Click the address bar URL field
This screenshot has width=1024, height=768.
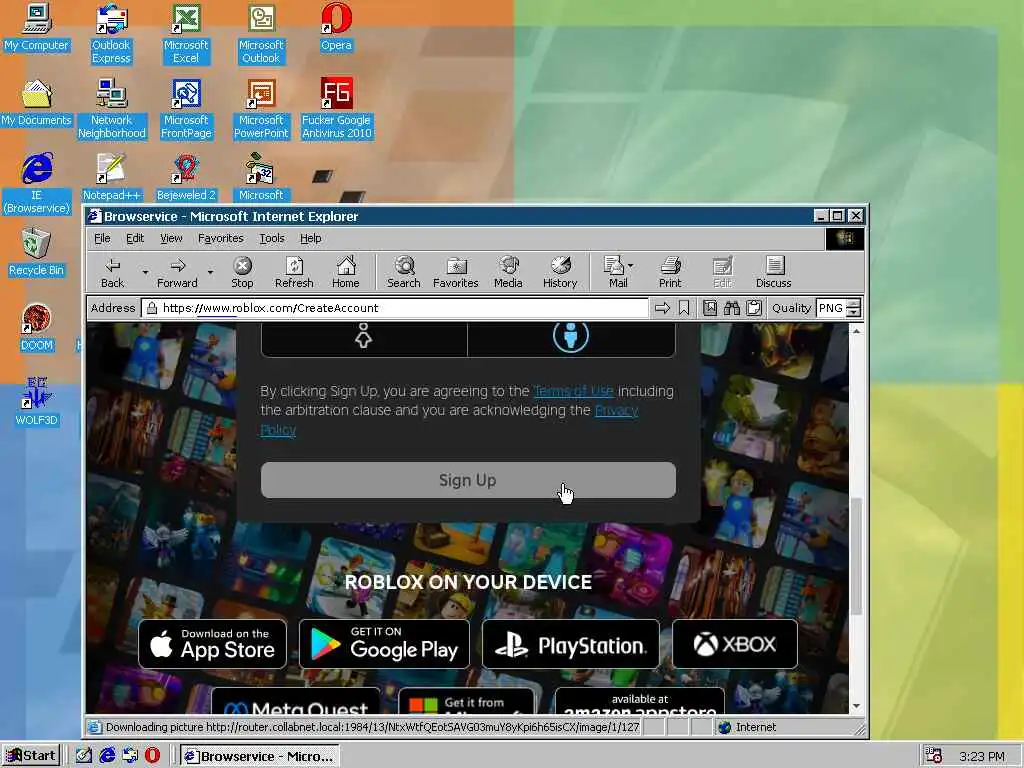coord(395,308)
